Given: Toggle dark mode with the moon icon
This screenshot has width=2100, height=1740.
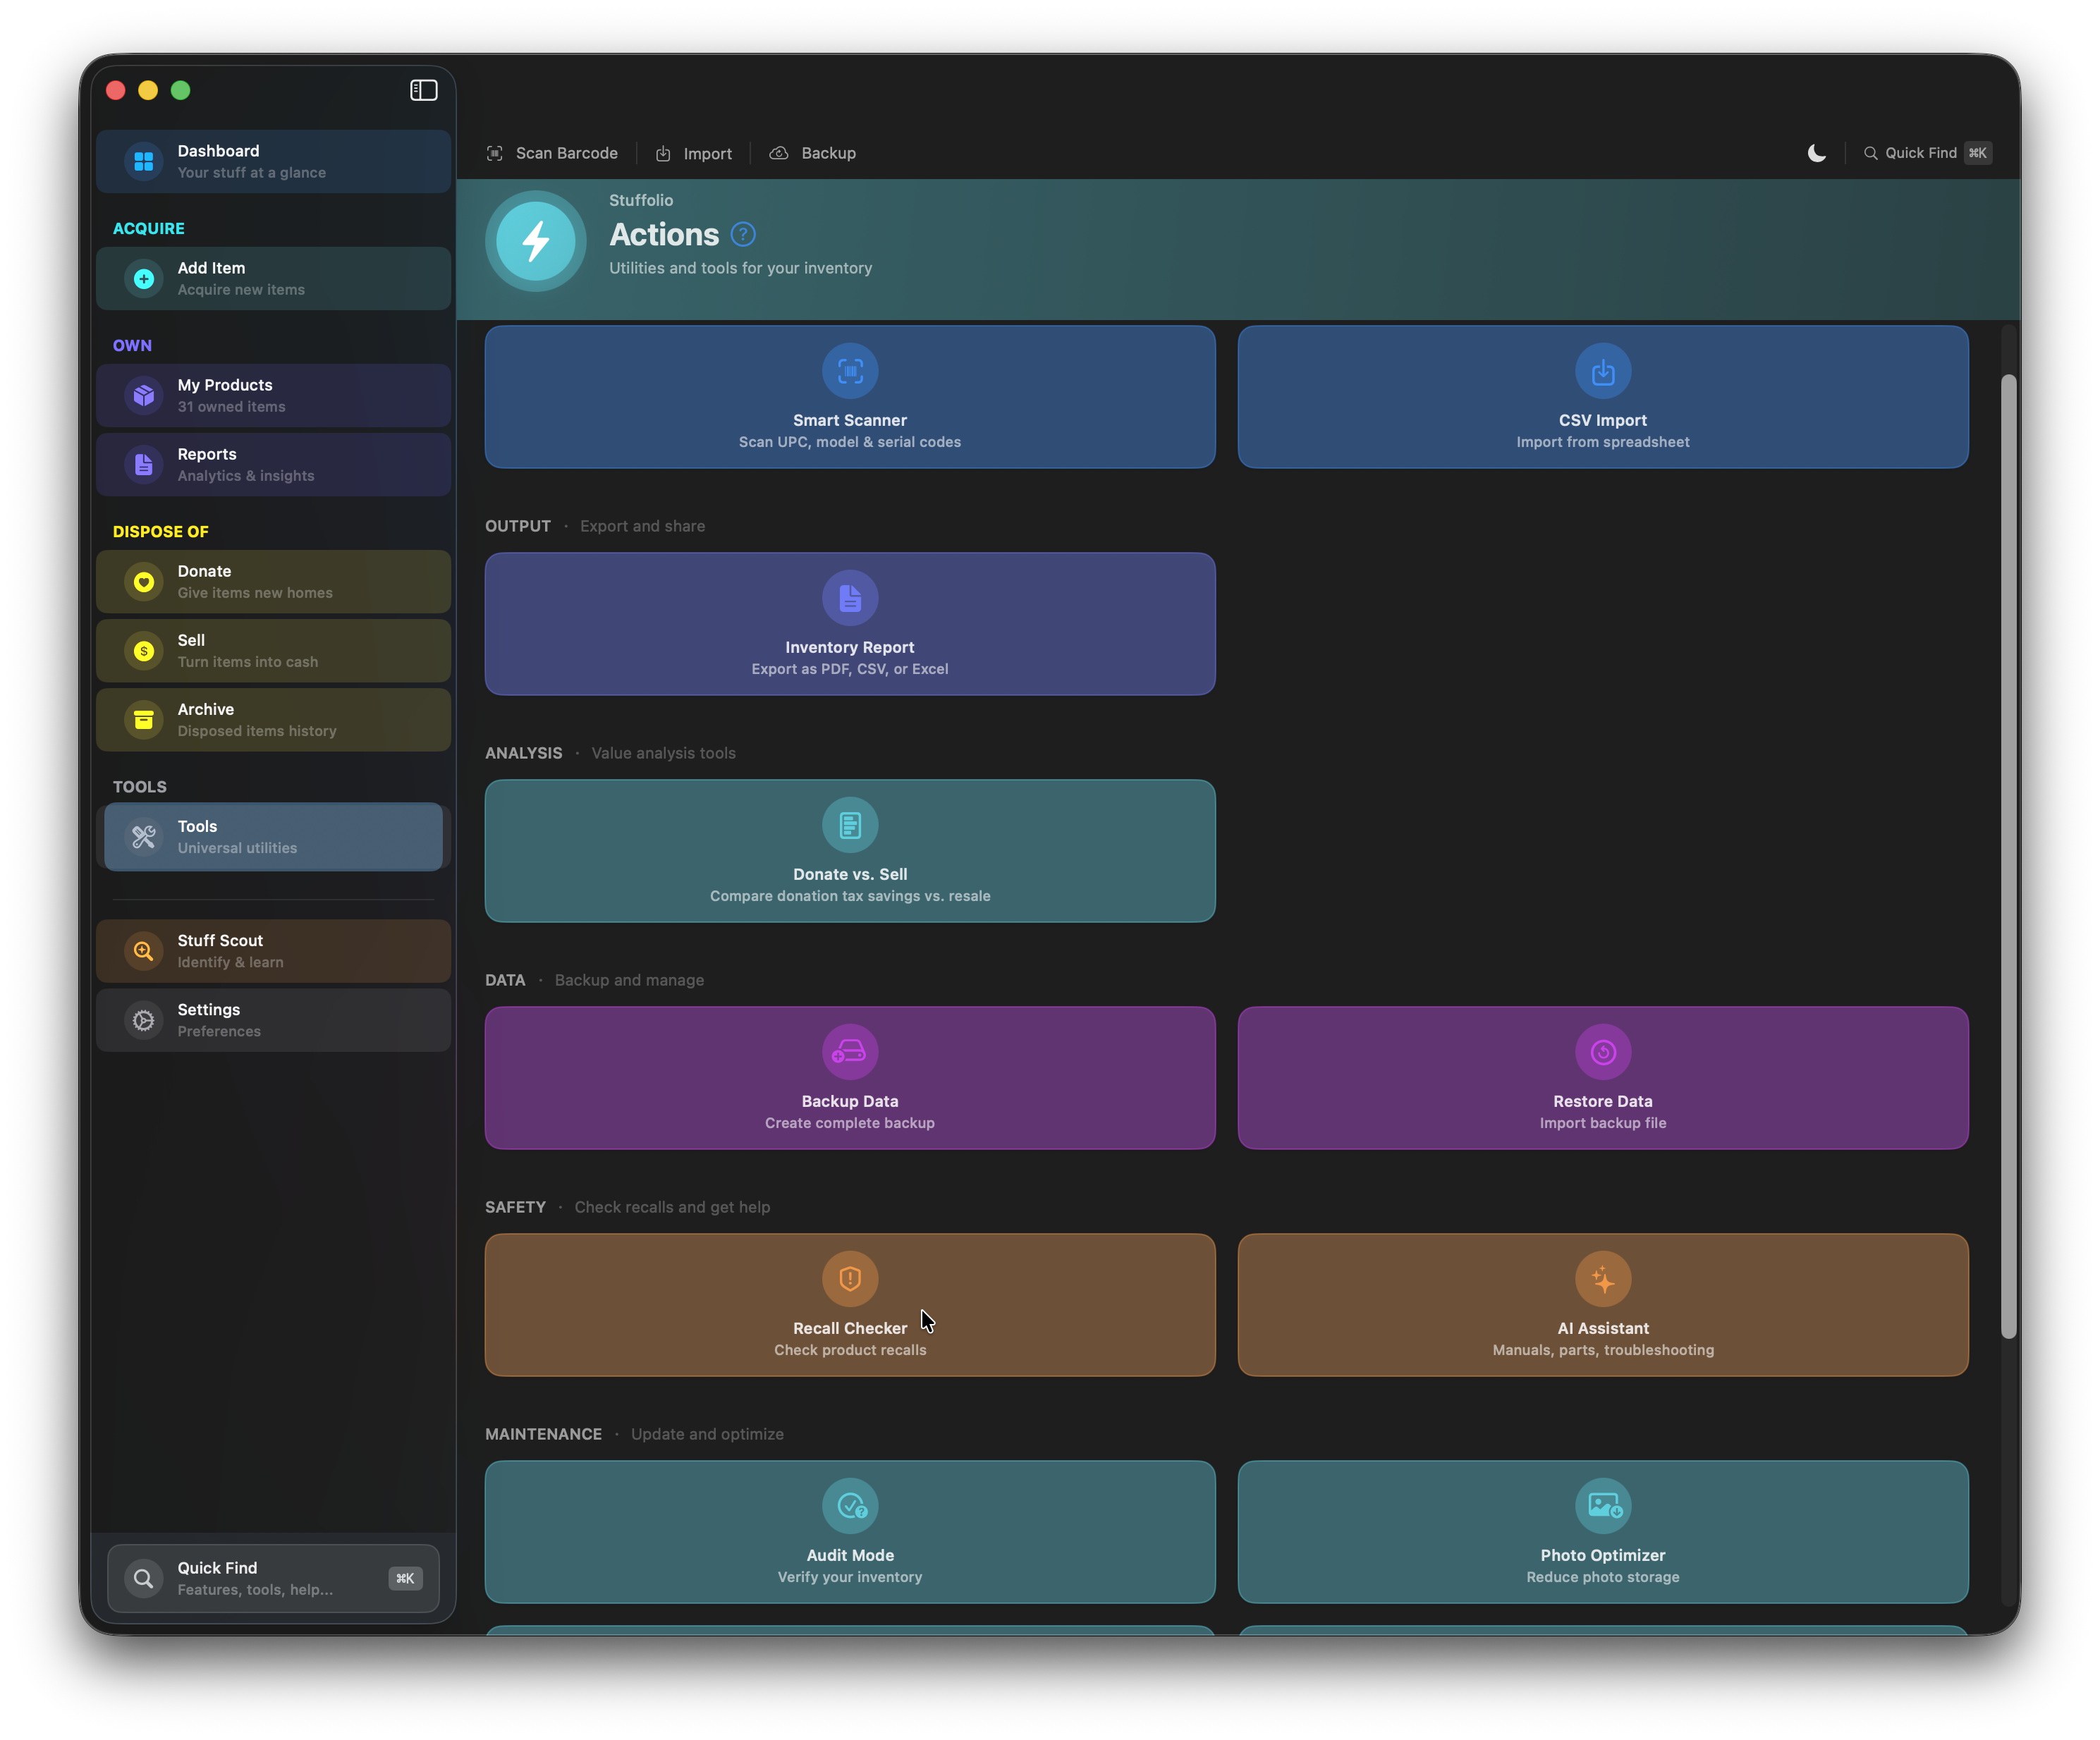Looking at the screenshot, I should pos(1816,153).
